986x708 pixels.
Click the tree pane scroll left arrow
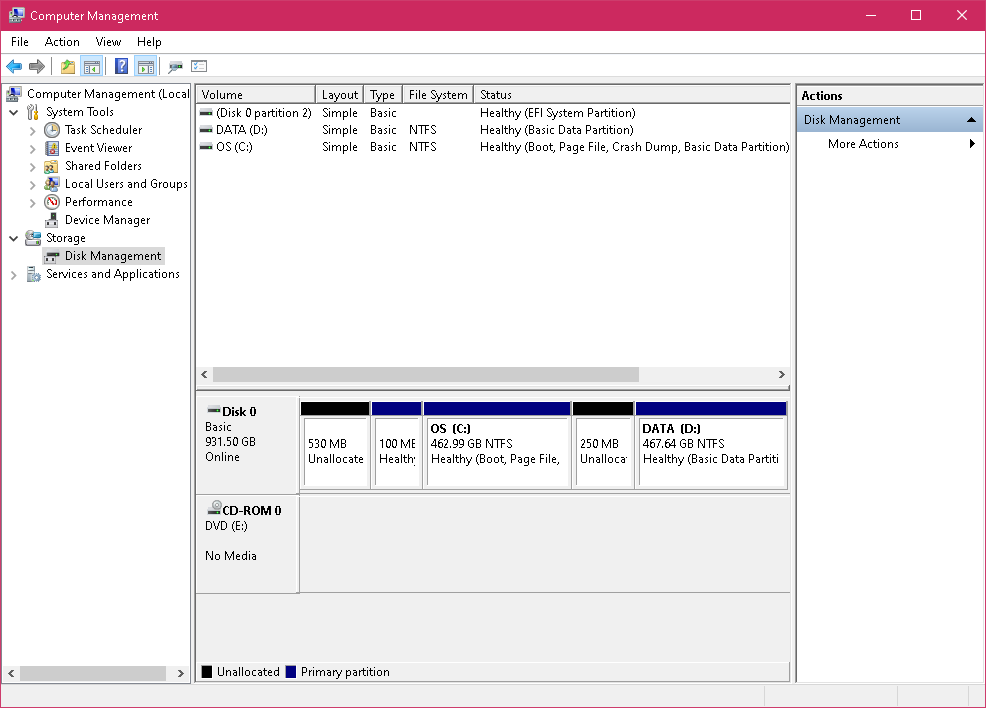(11, 673)
